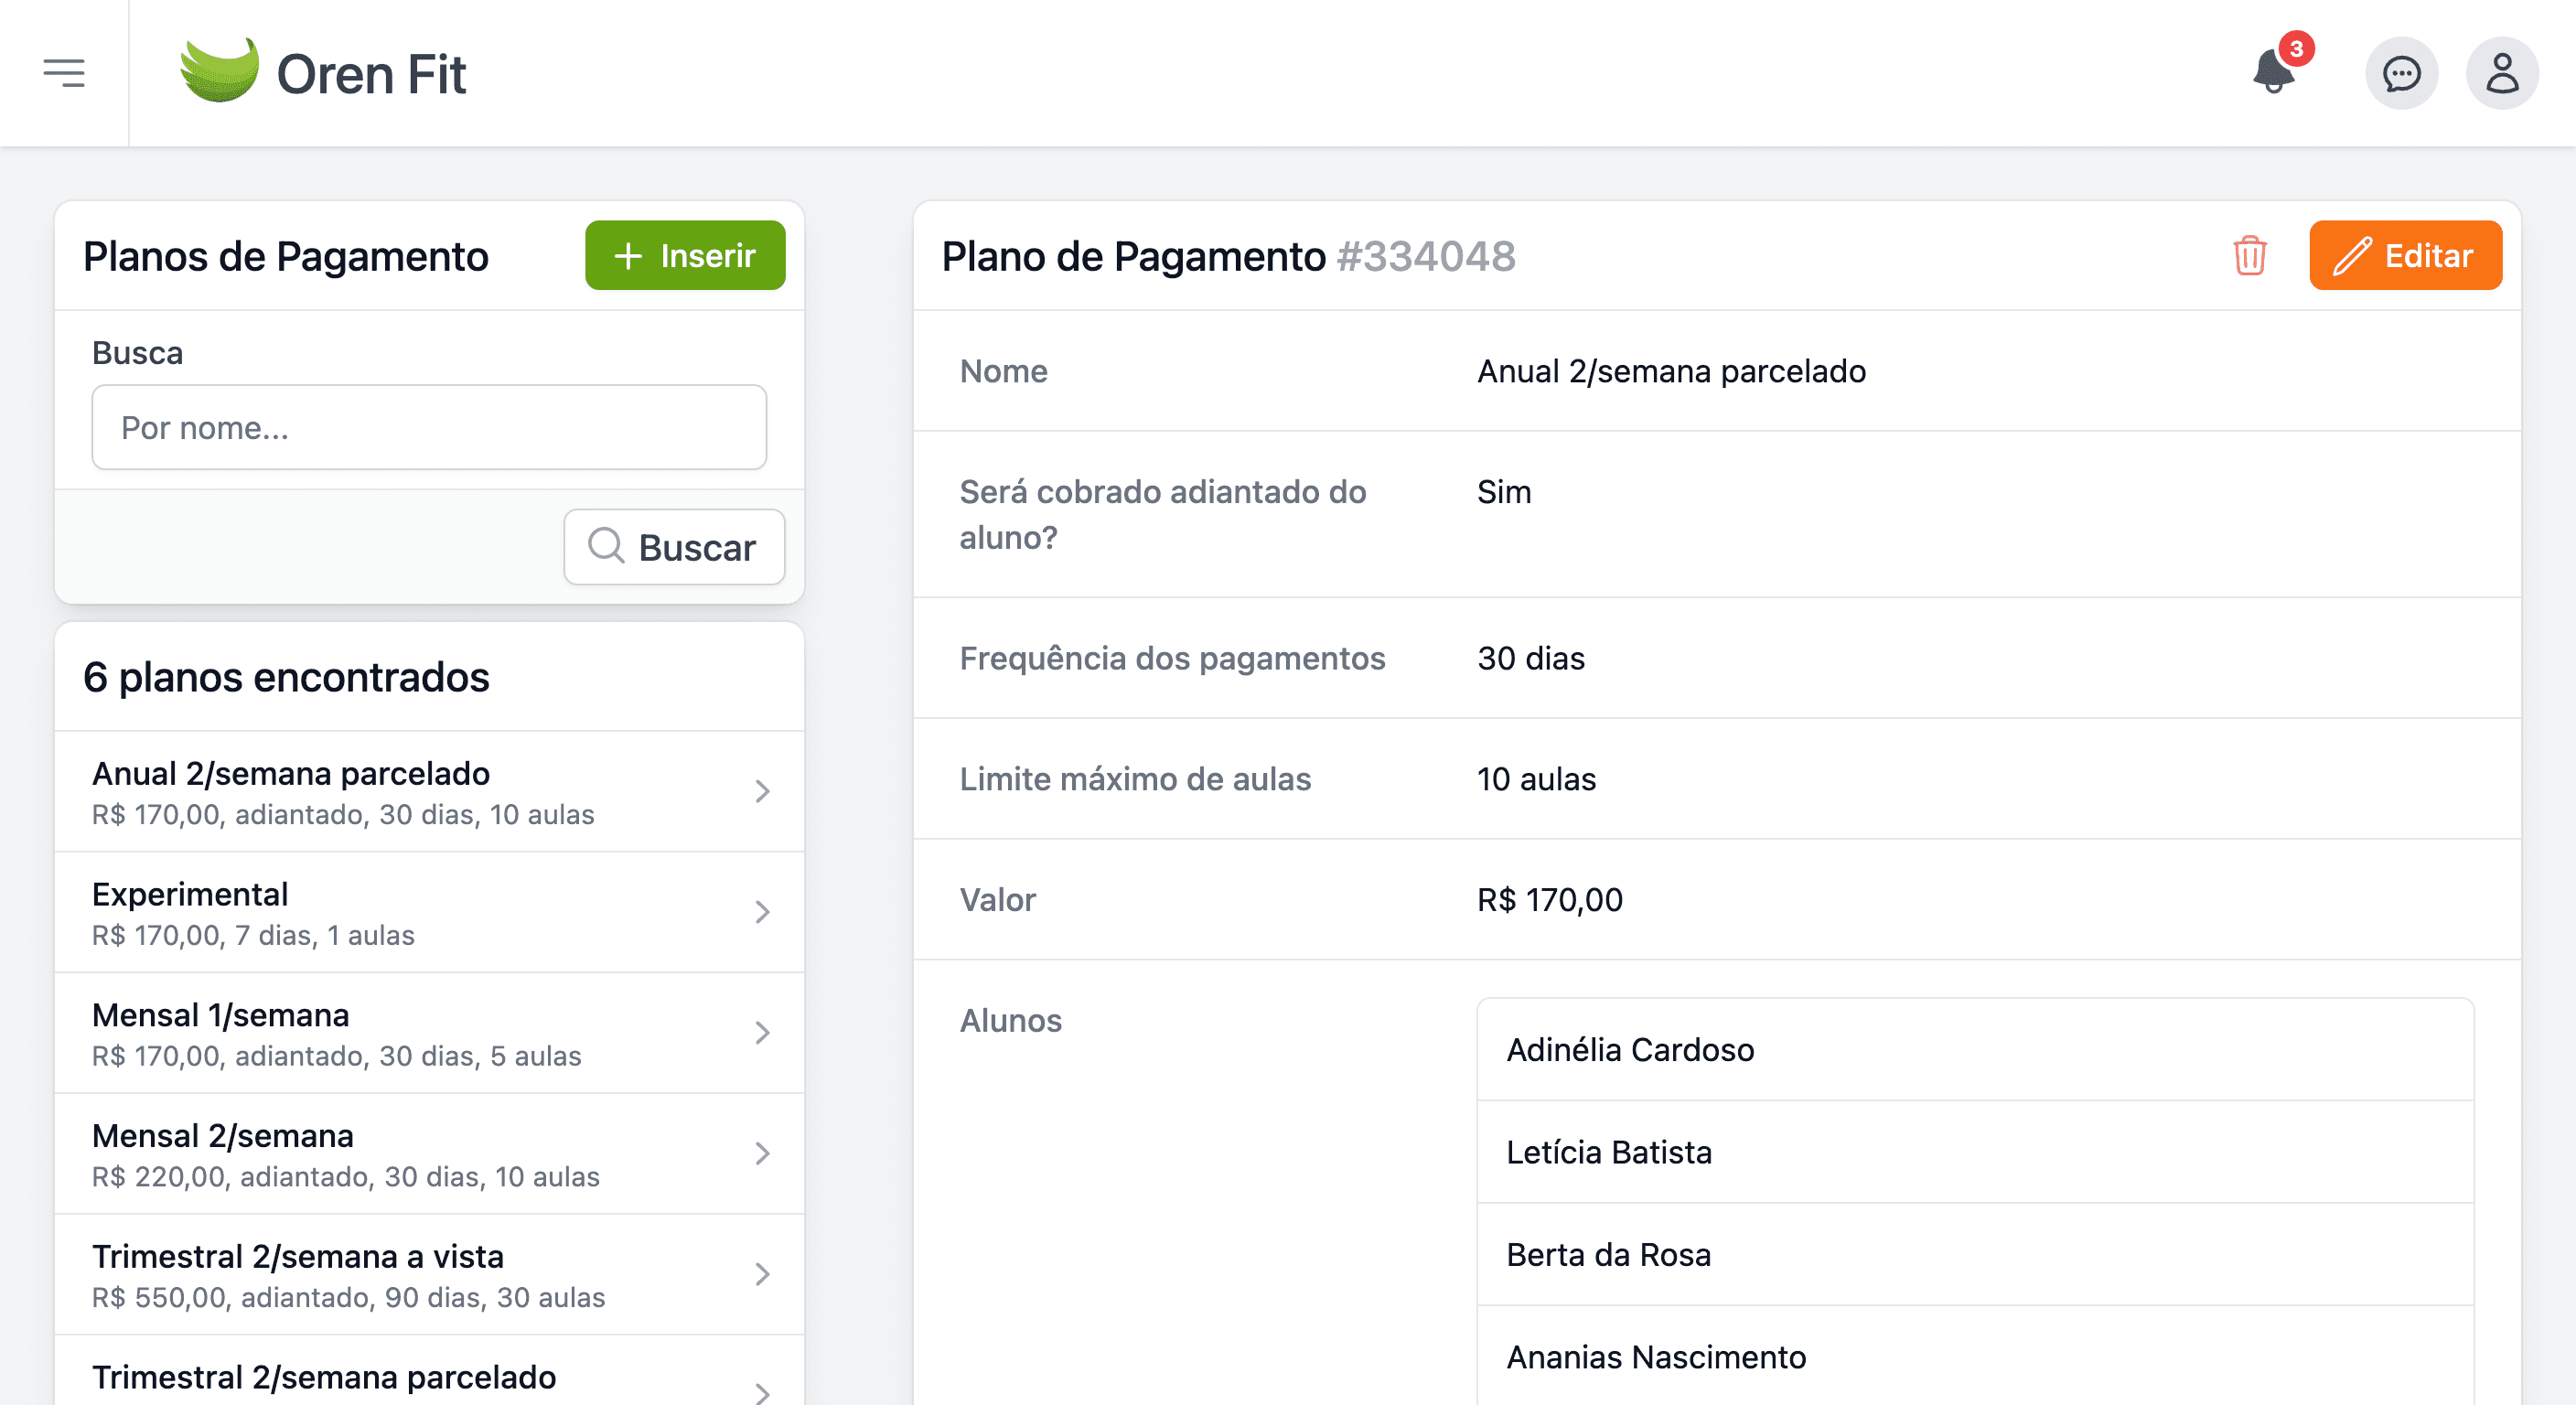The image size is (2576, 1405).
Task: Select Trimestral 2/semana parcelado plan
Action: pos(429,1371)
